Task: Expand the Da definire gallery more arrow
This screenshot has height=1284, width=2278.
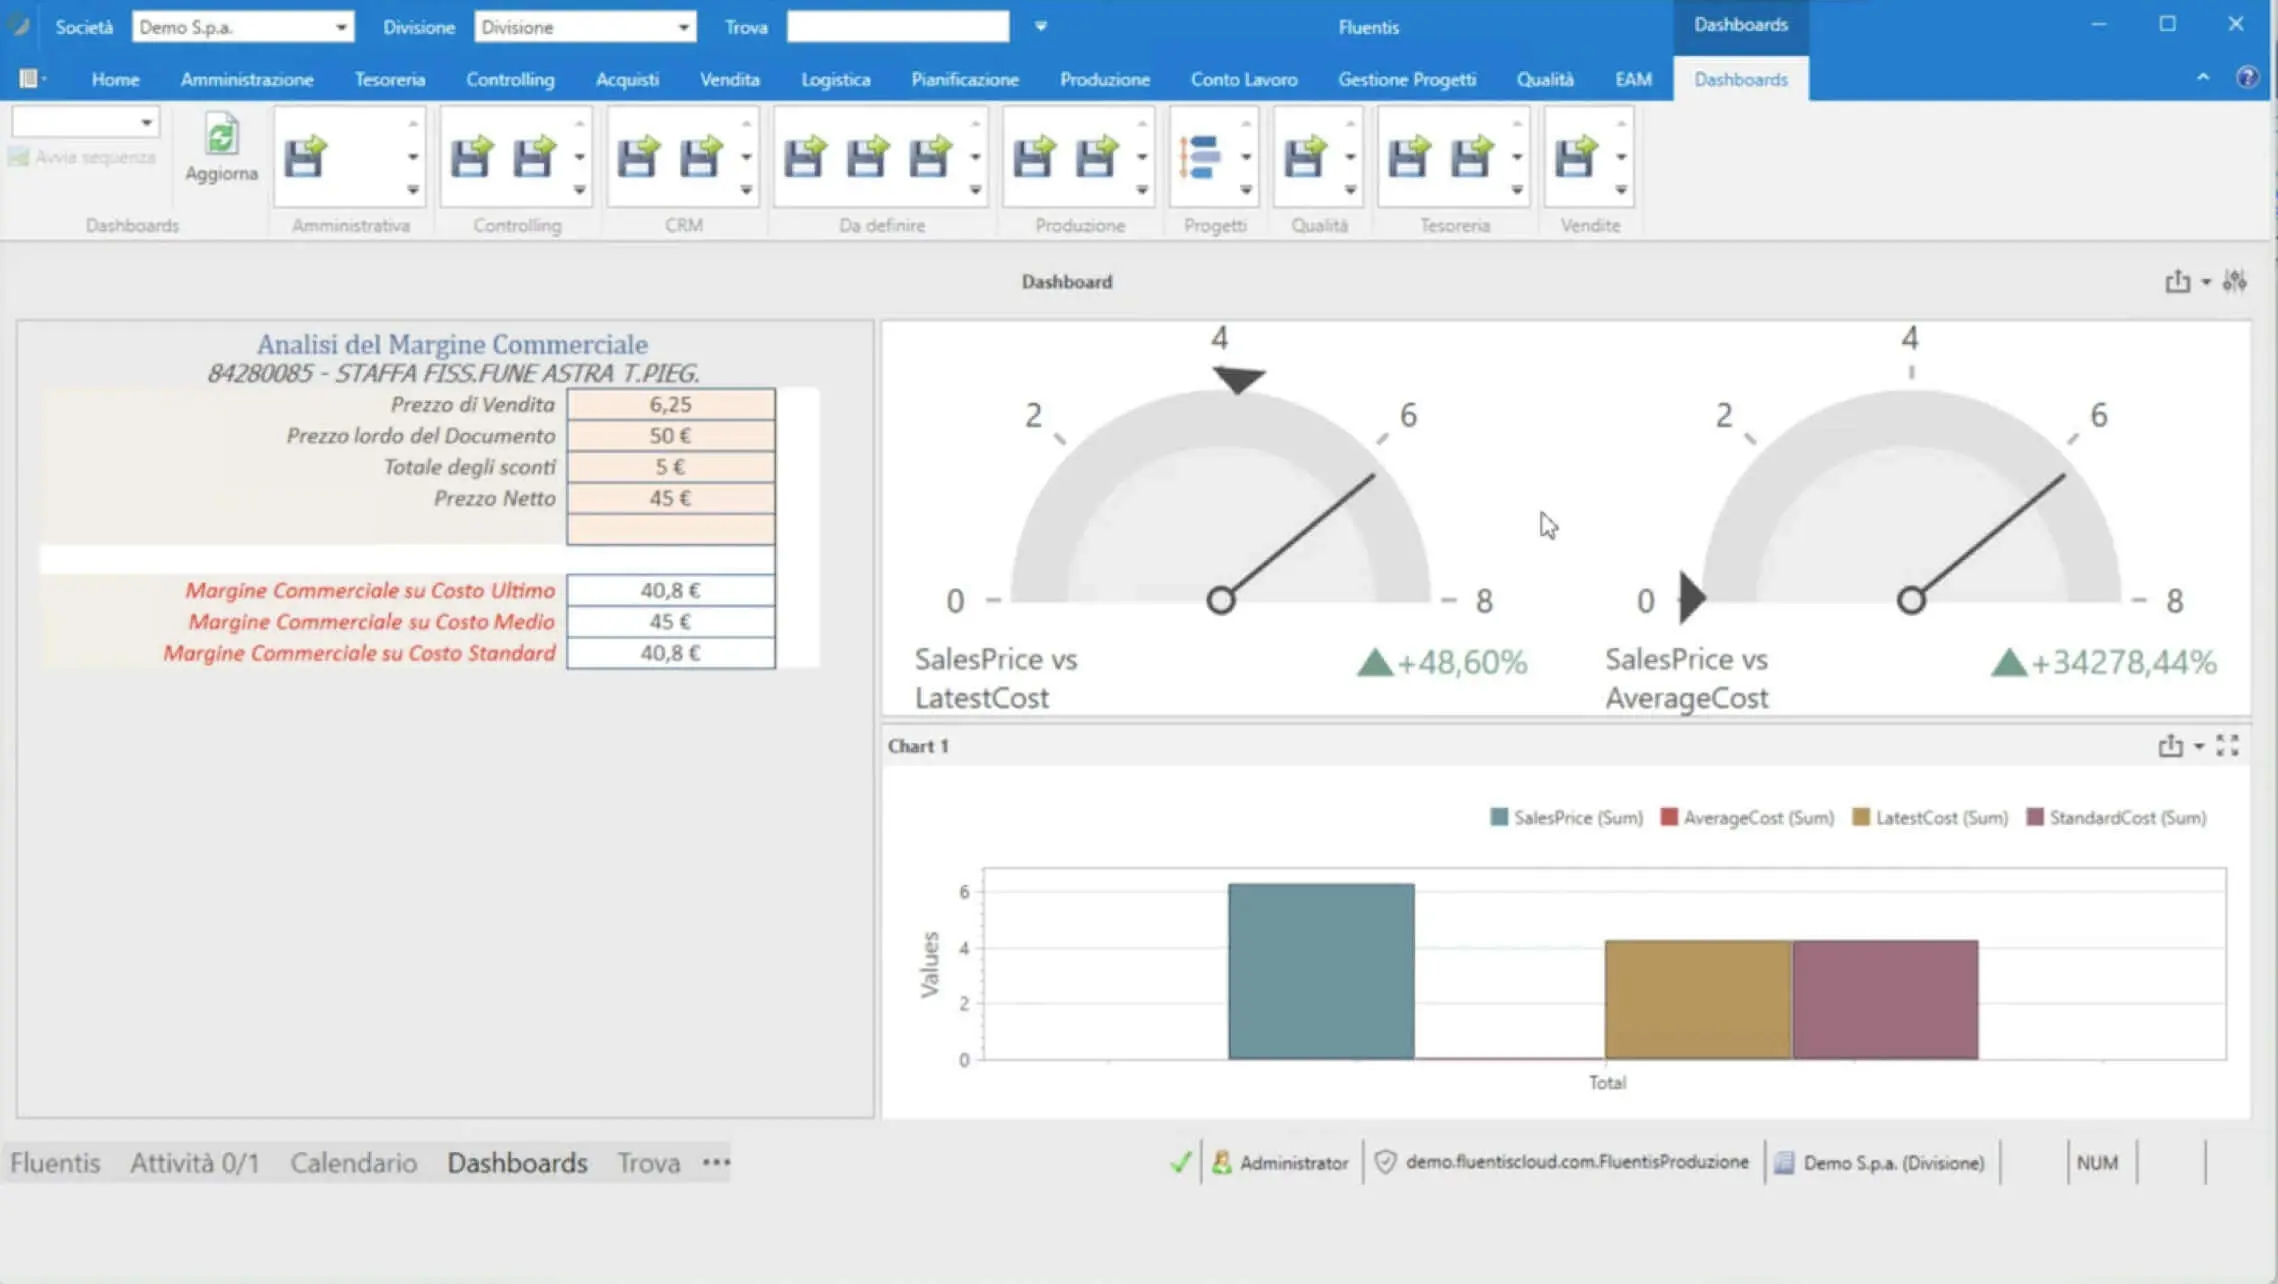Action: [975, 190]
